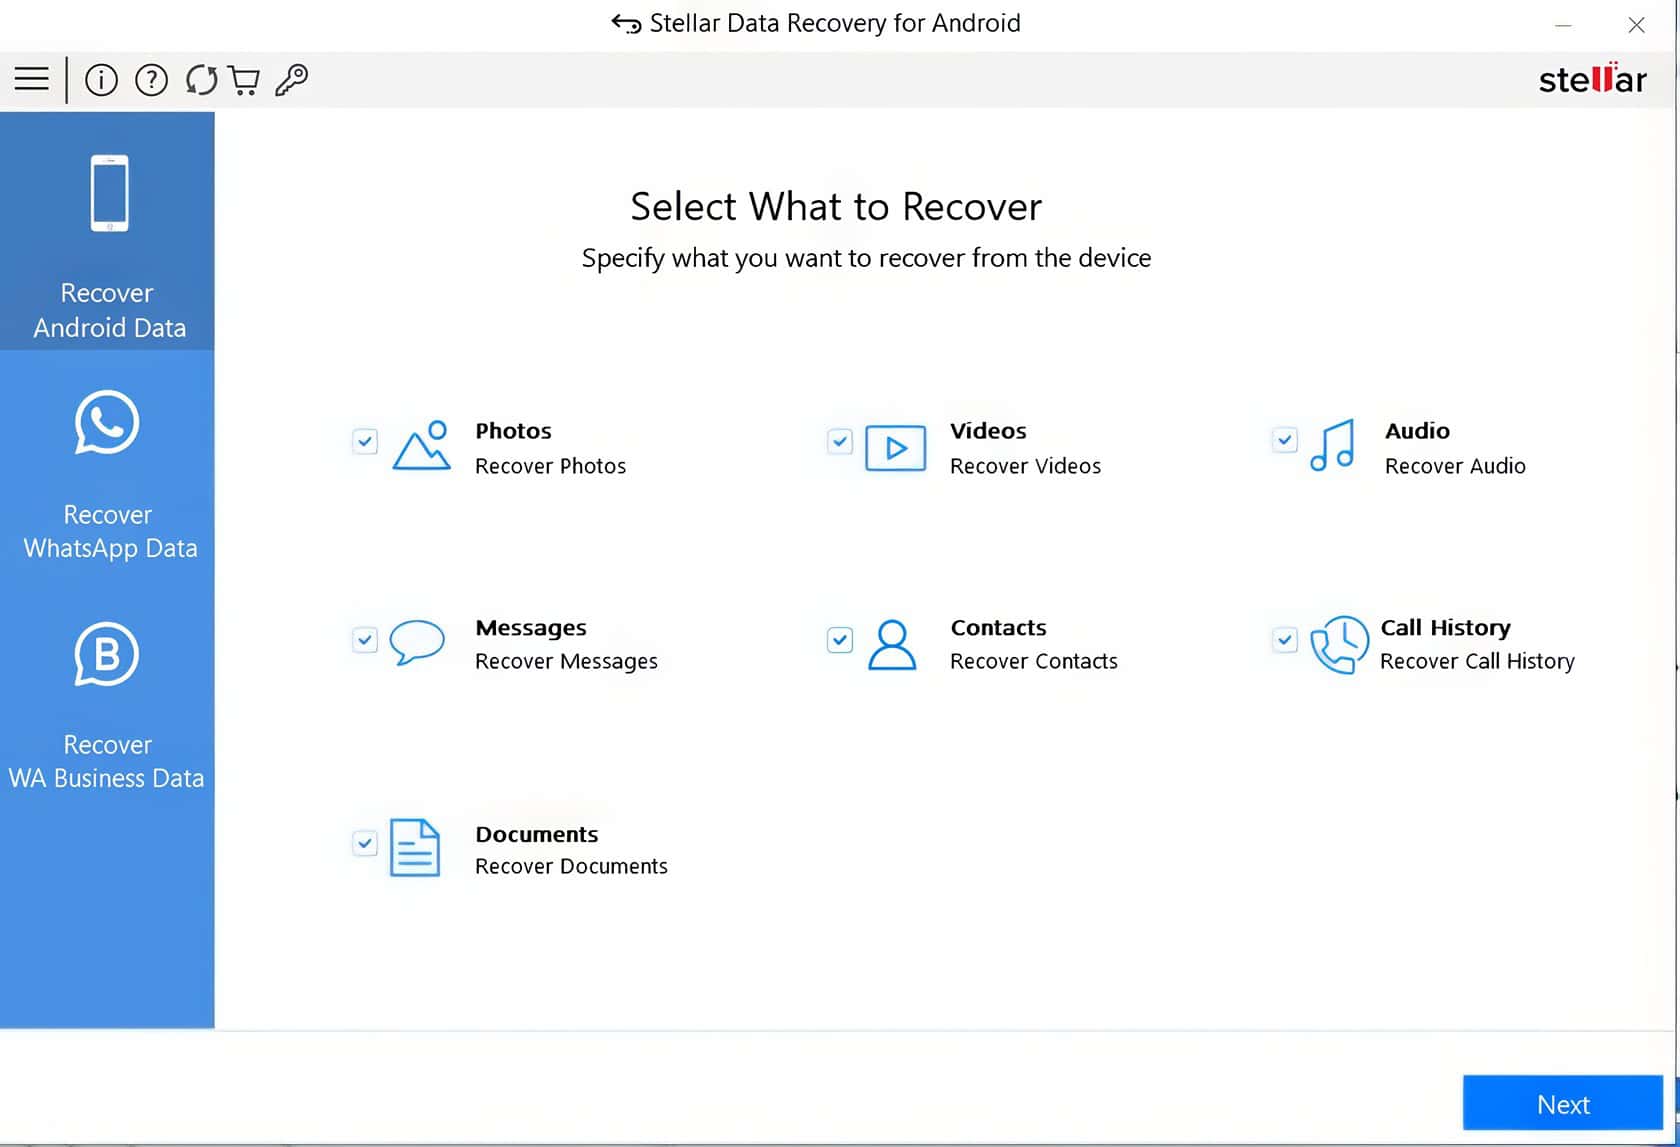
Task: Click the info icon in toolbar
Action: click(x=101, y=79)
